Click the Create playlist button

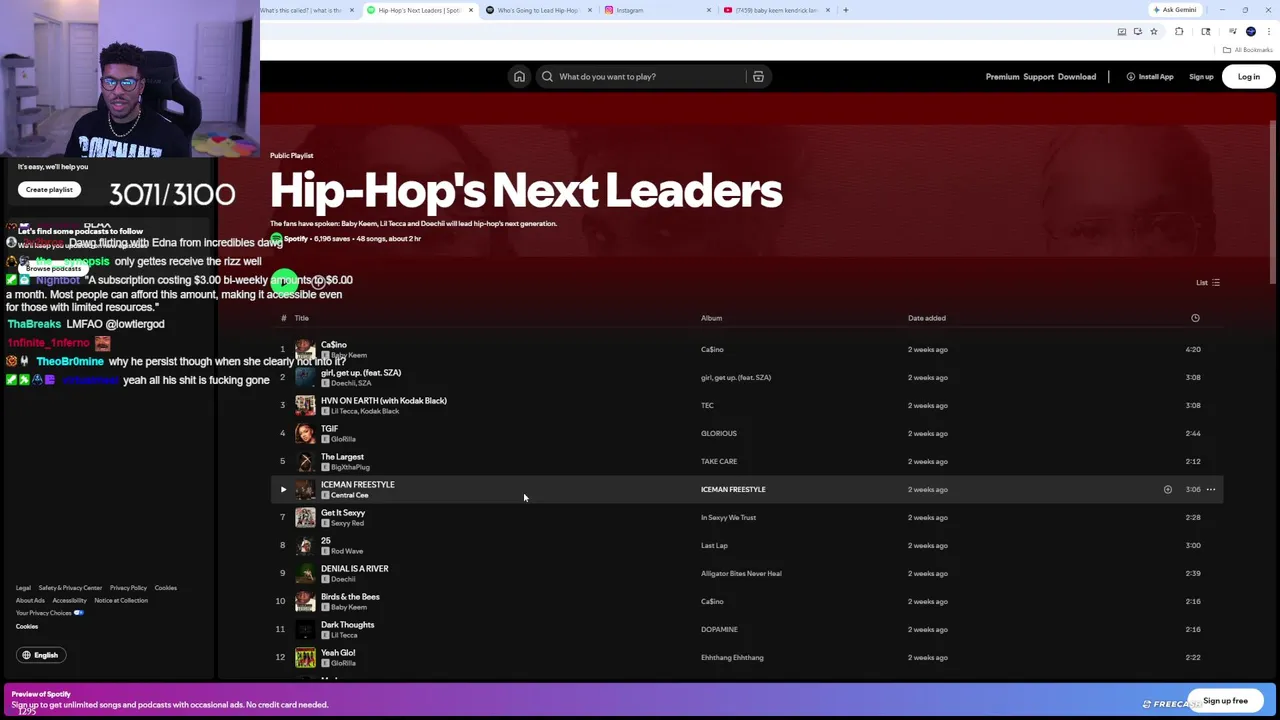[x=49, y=190]
